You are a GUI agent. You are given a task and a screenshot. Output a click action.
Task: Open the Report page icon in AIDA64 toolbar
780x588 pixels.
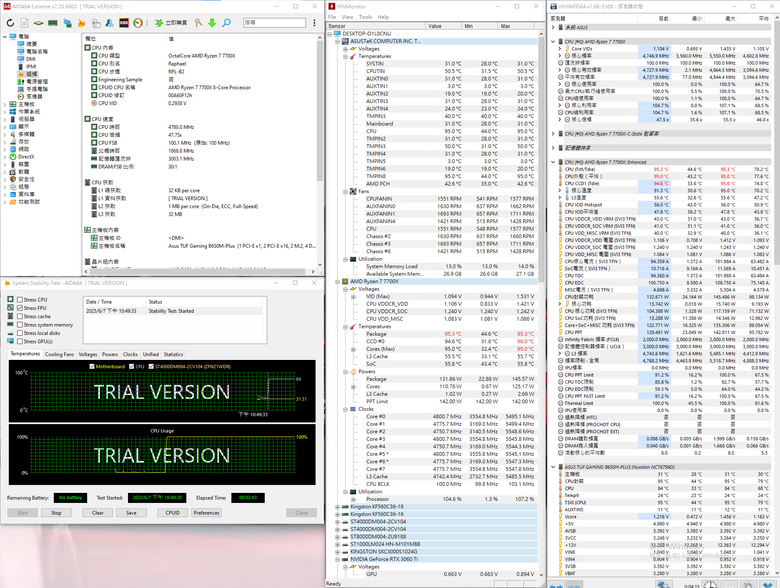point(24,23)
